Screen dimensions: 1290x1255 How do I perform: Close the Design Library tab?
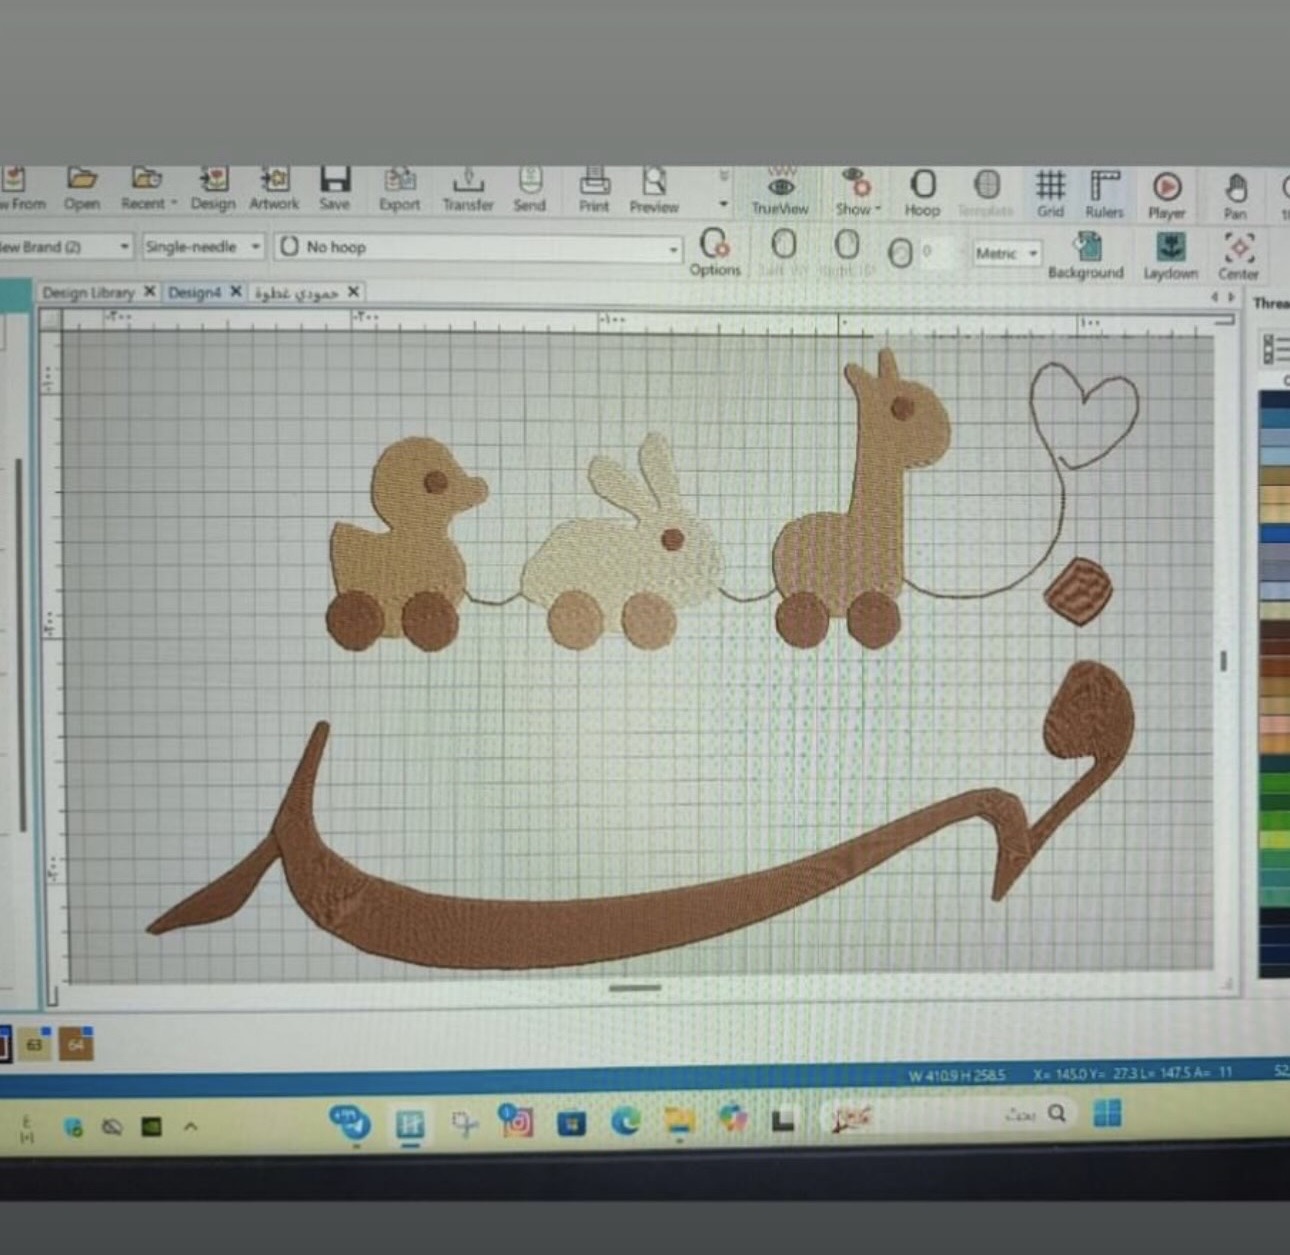click(149, 291)
